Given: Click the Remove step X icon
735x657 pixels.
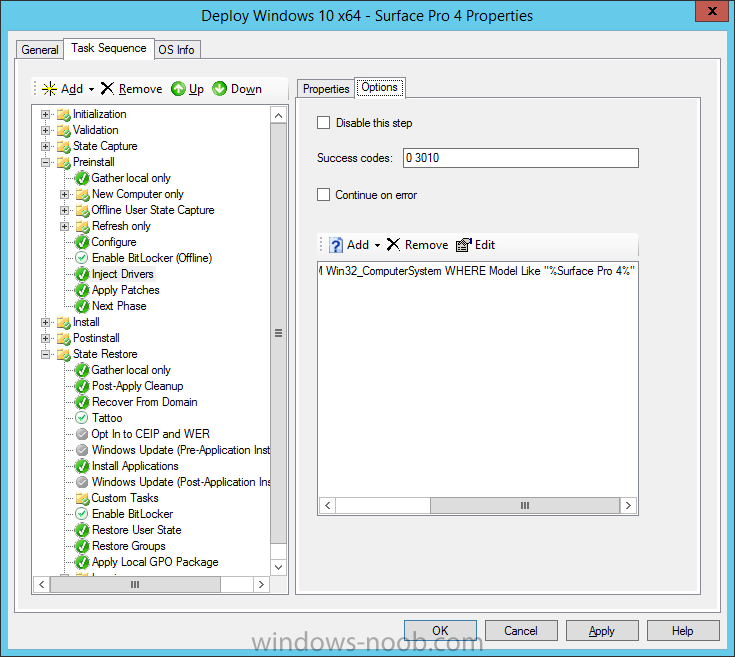Looking at the screenshot, I should (x=107, y=88).
